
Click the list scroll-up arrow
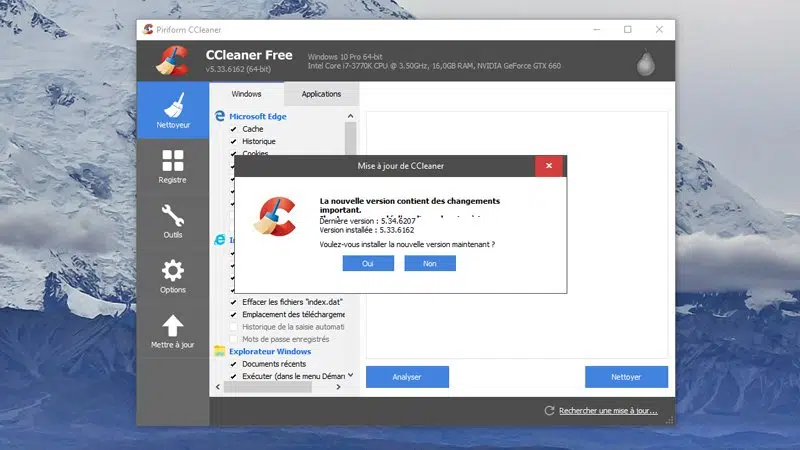pyautogui.click(x=351, y=116)
